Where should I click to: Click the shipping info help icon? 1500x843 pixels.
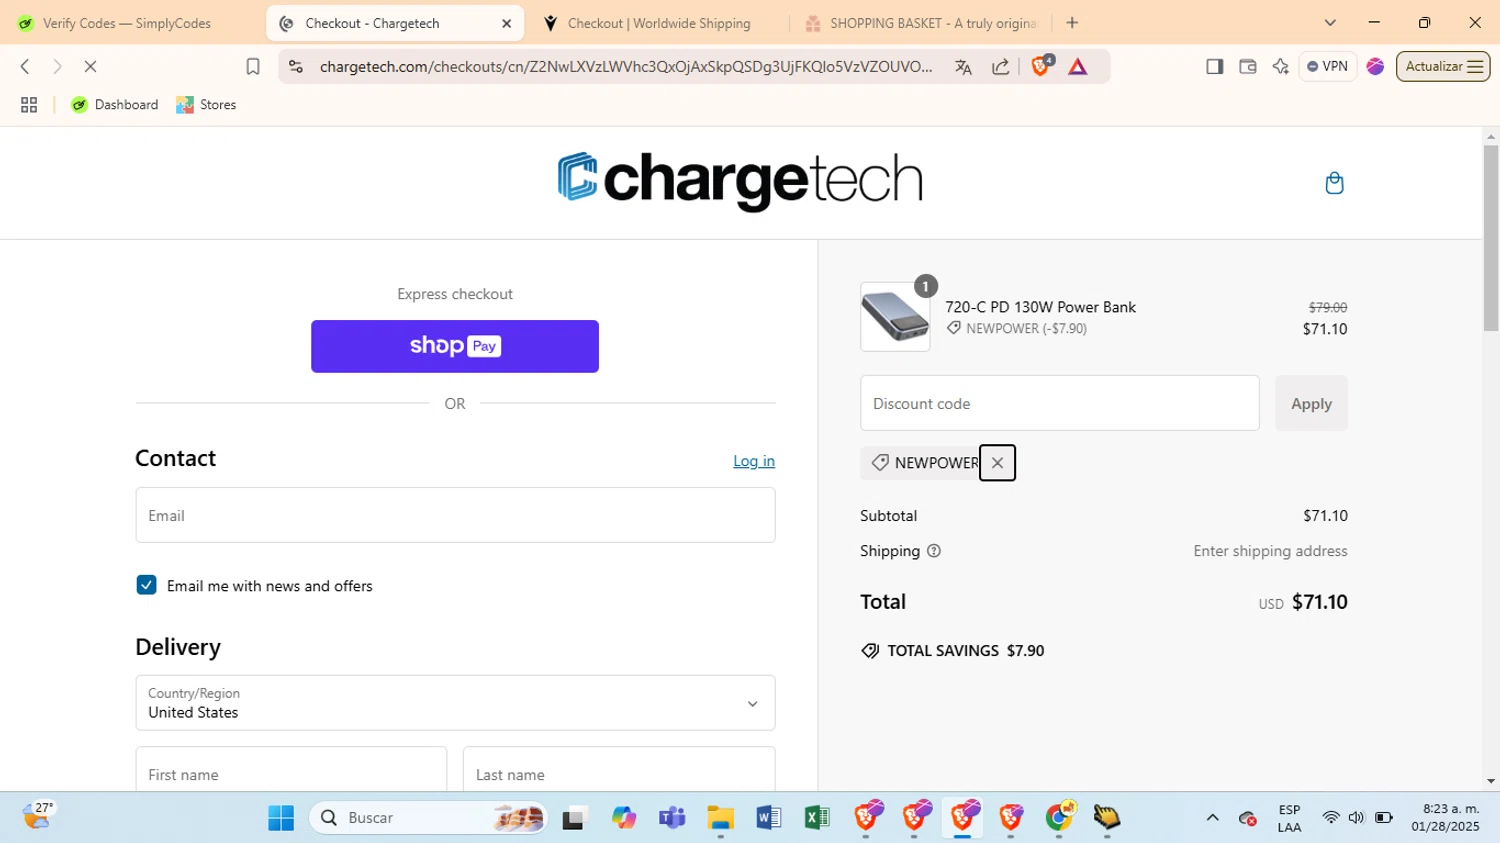934,551
